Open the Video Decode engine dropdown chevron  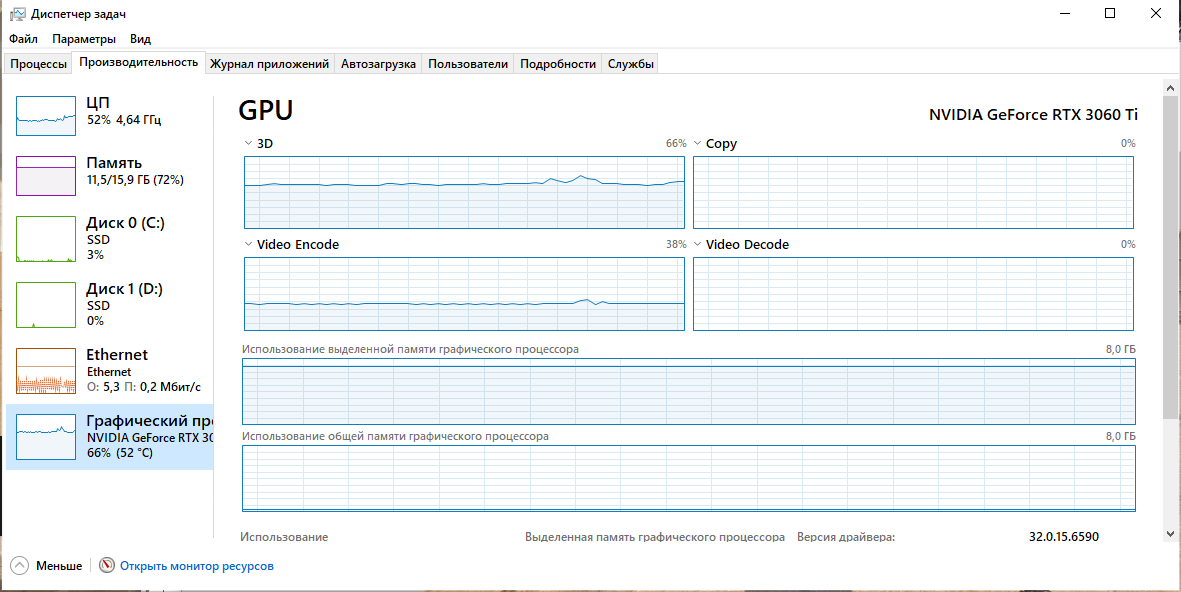click(697, 244)
